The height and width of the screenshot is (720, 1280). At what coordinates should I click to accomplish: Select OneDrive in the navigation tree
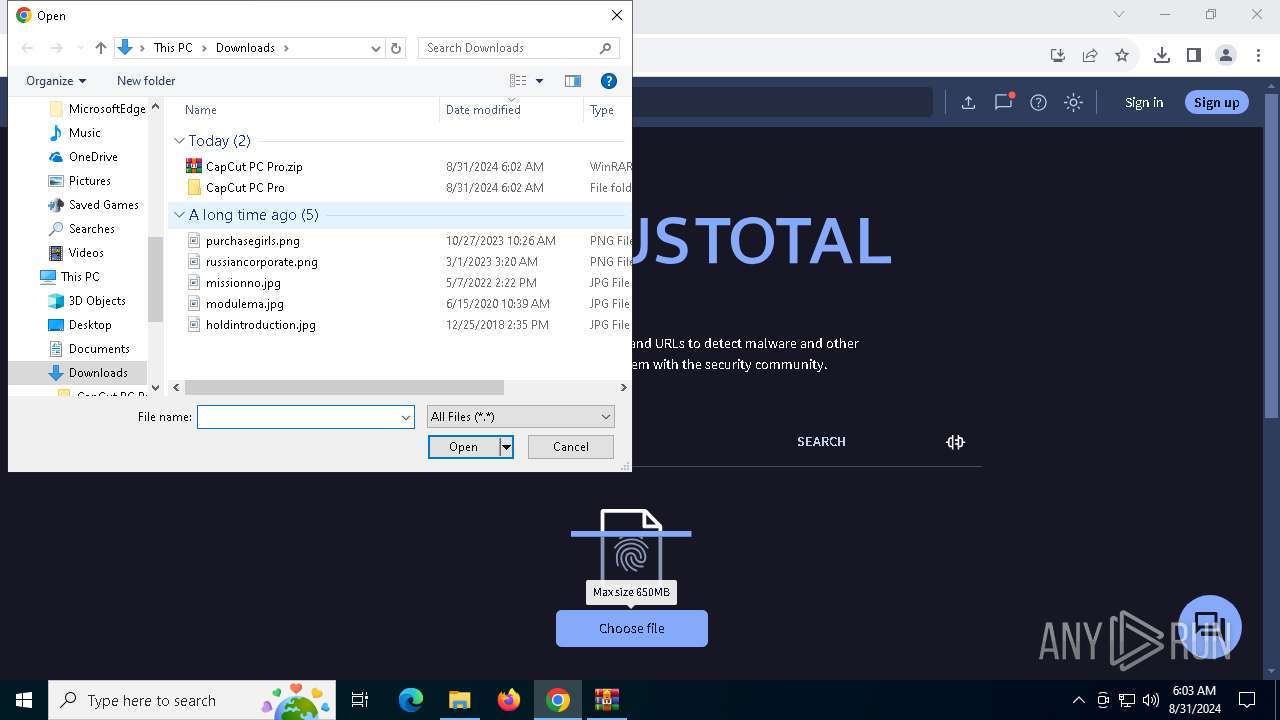[x=93, y=157]
